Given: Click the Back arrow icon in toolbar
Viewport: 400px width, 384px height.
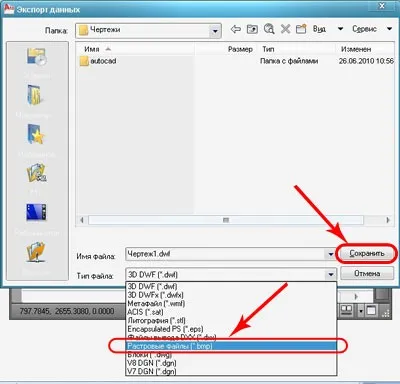Looking at the screenshot, I should 236,29.
